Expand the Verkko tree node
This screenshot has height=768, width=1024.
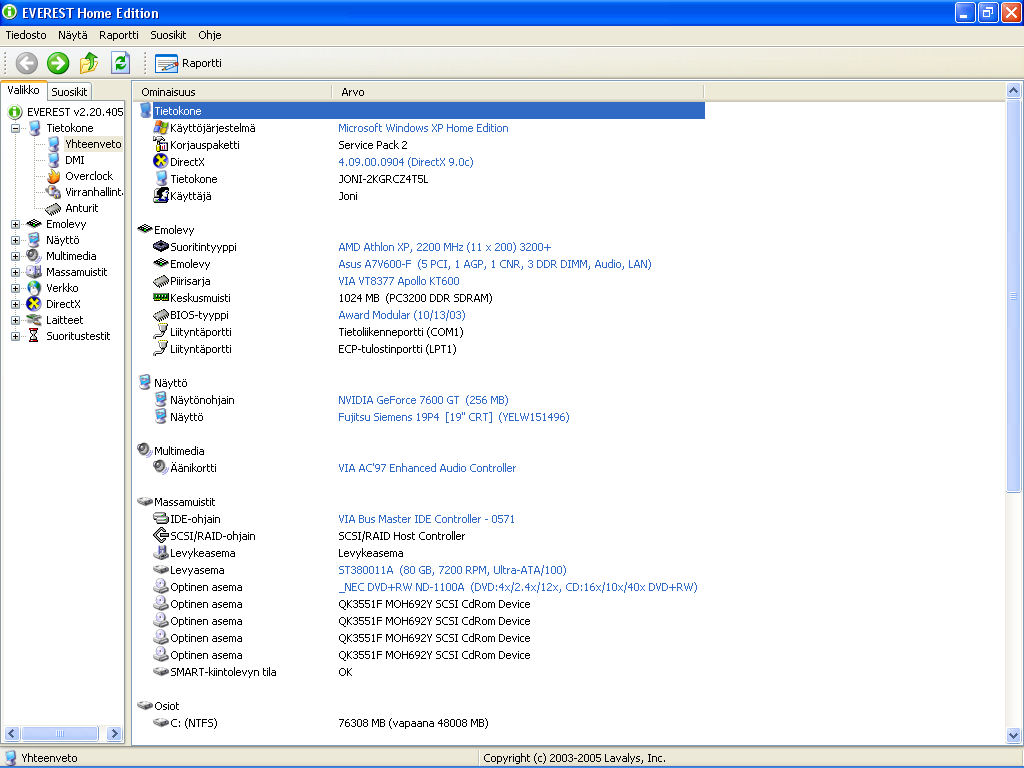15,288
